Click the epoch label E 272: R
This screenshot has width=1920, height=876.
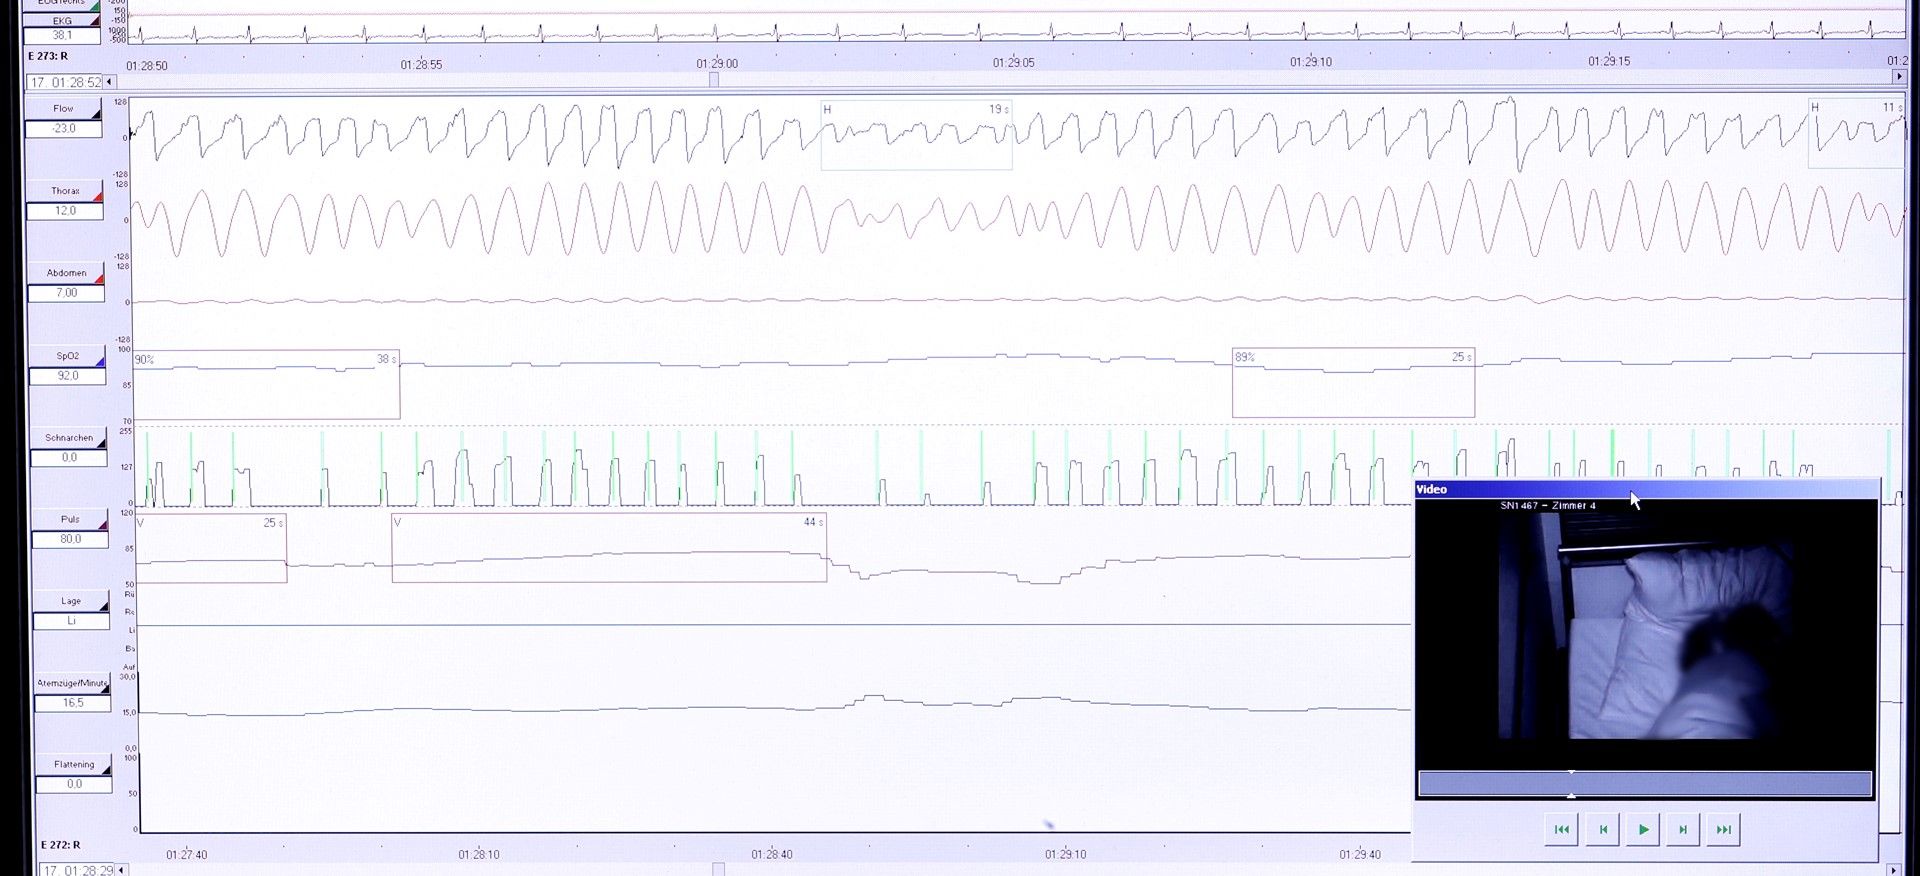[60, 845]
